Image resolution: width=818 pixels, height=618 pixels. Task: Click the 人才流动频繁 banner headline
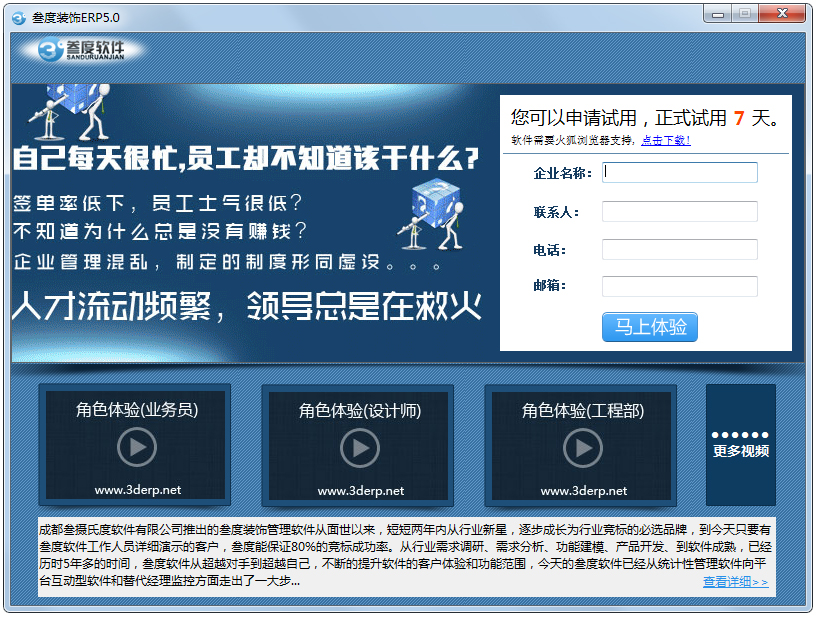pos(246,305)
